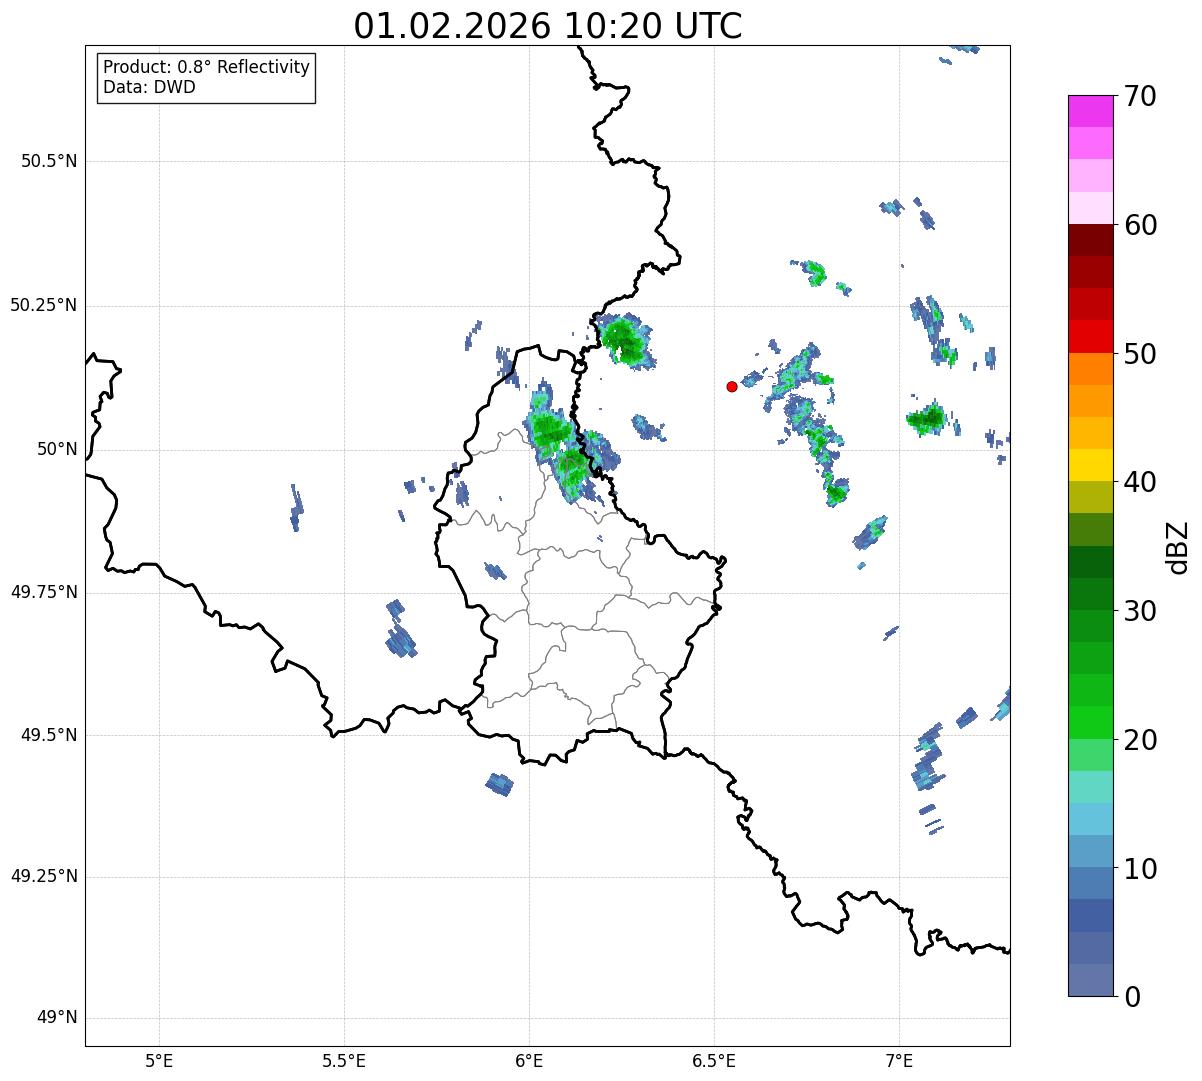Click the colorbar tick label 0
Viewport: 1202px width, 1081px height.
pos(1131,997)
